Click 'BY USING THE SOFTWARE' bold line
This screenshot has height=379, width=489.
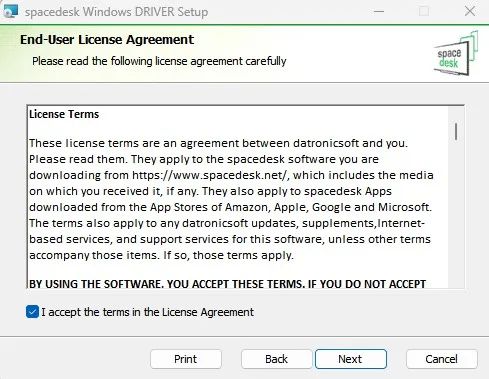227,284
